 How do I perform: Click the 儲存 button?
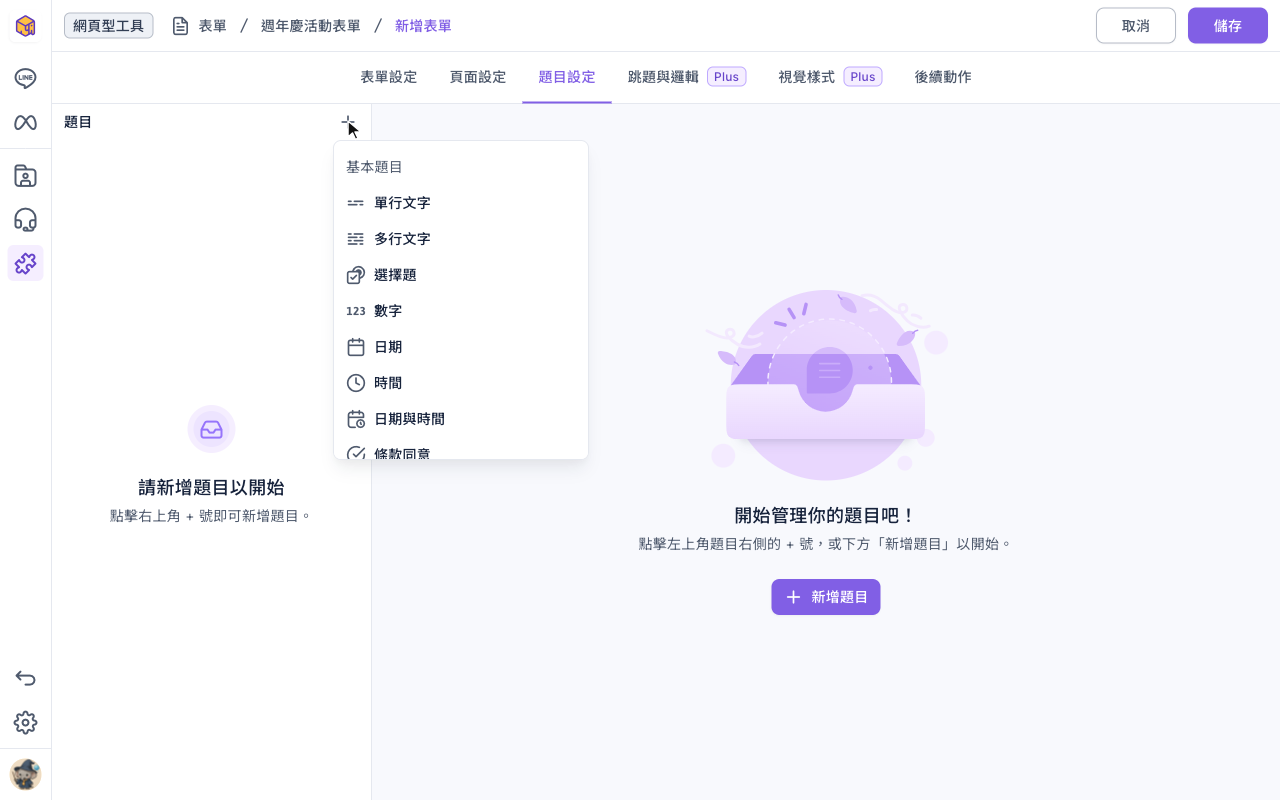point(1227,26)
